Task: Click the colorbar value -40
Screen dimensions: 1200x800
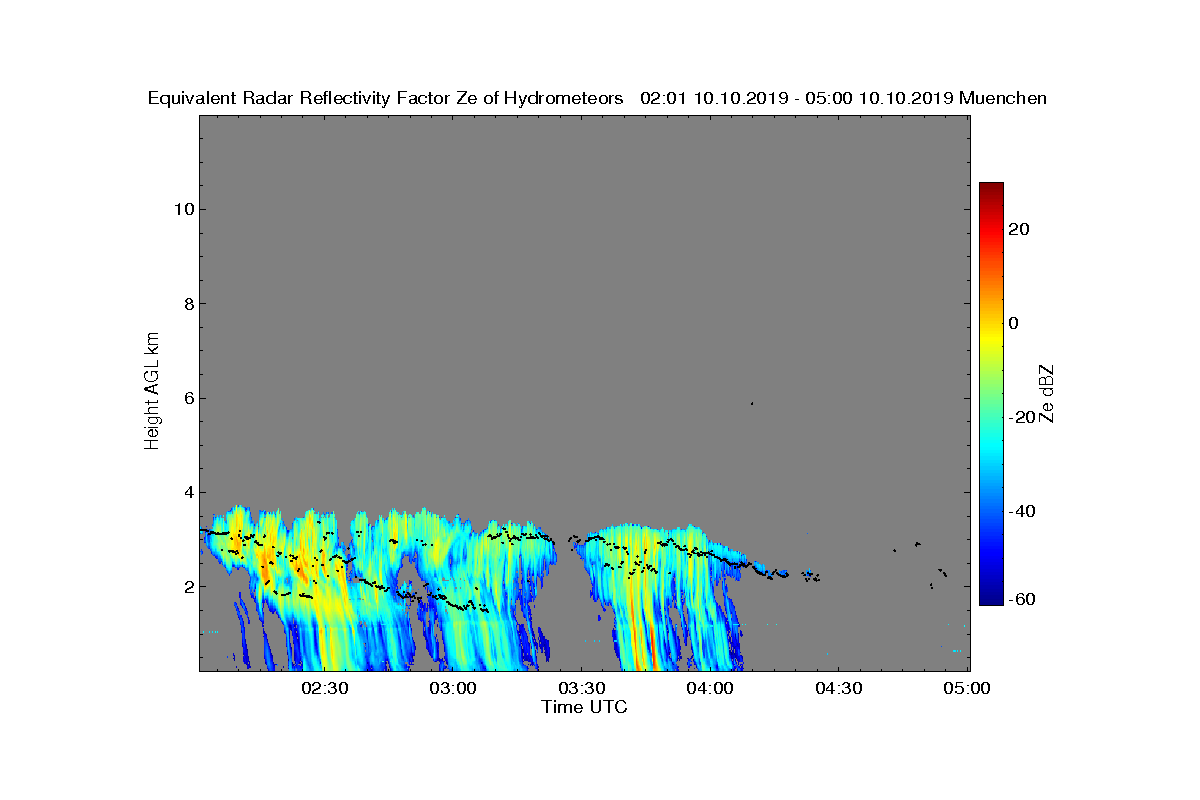Action: (1021, 511)
